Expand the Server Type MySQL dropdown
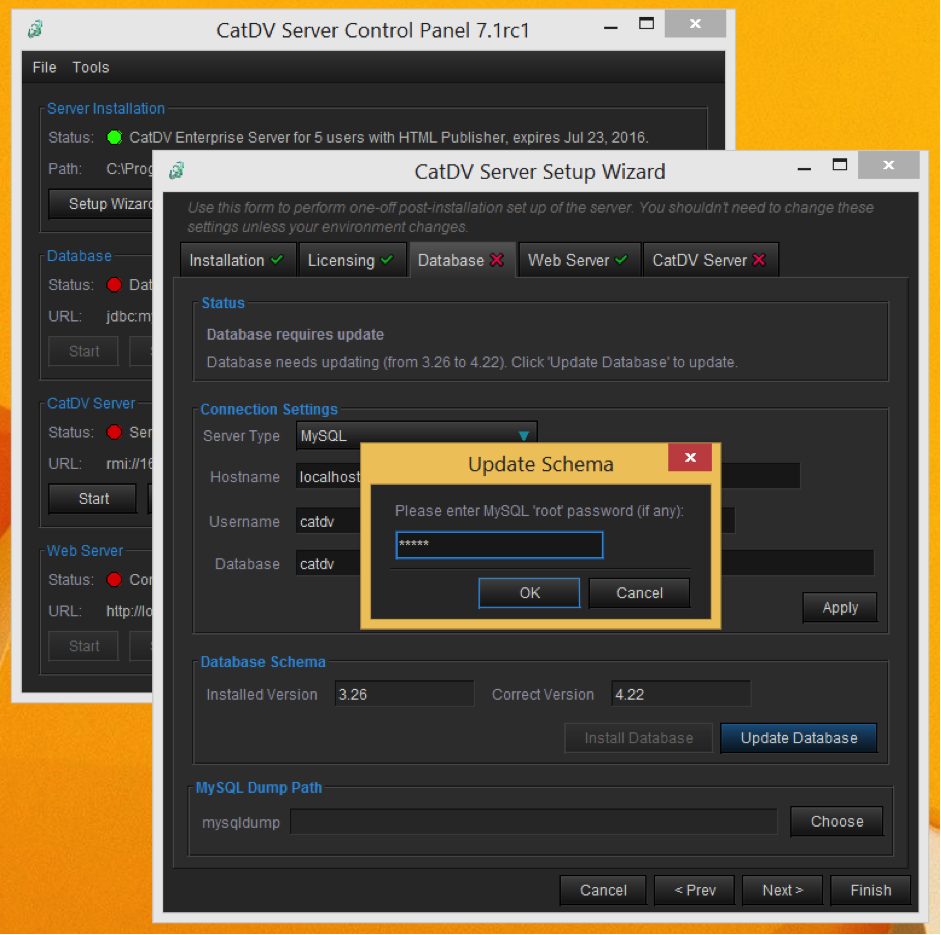This screenshot has width=941, height=935. pyautogui.click(x=522, y=436)
